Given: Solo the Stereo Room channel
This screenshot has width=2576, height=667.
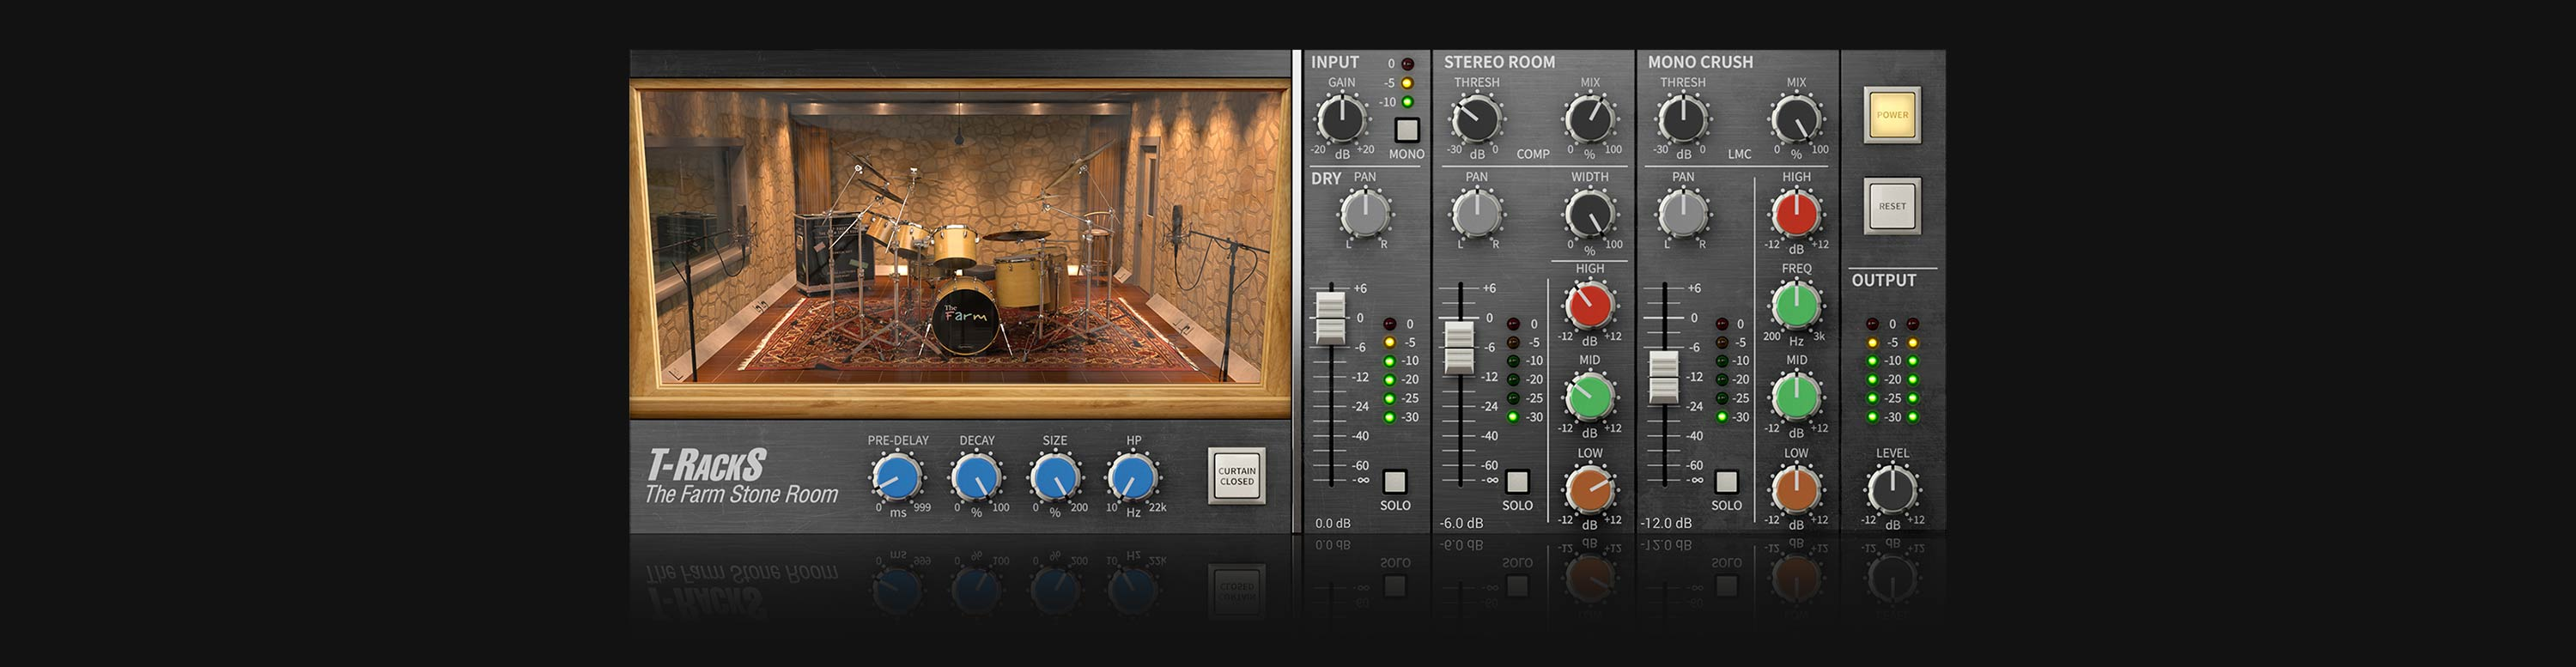Looking at the screenshot, I should click(1517, 482).
